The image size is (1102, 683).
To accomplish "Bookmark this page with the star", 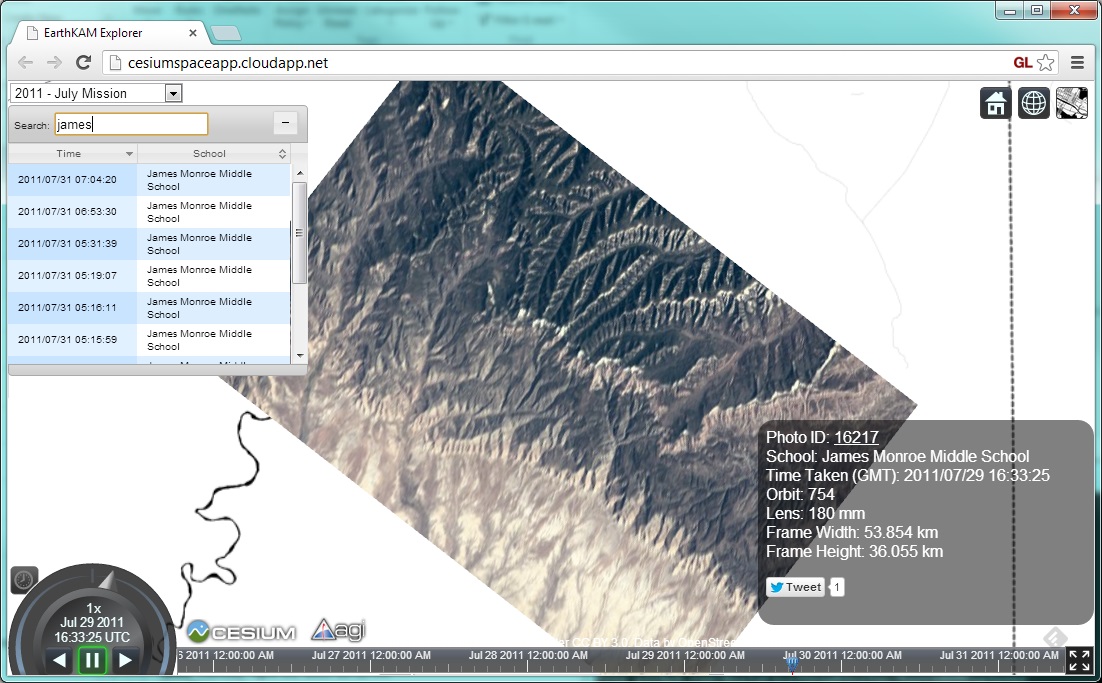I will pyautogui.click(x=1046, y=63).
